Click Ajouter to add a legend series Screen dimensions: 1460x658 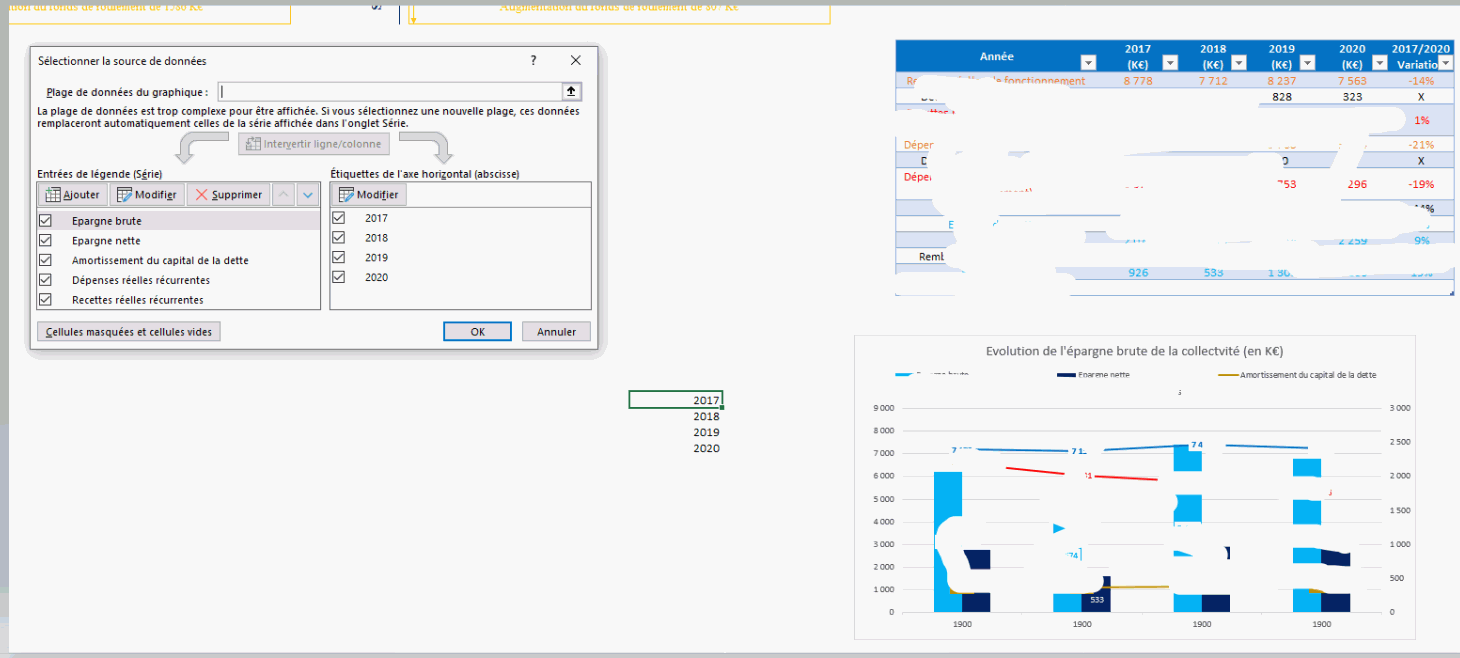(72, 195)
